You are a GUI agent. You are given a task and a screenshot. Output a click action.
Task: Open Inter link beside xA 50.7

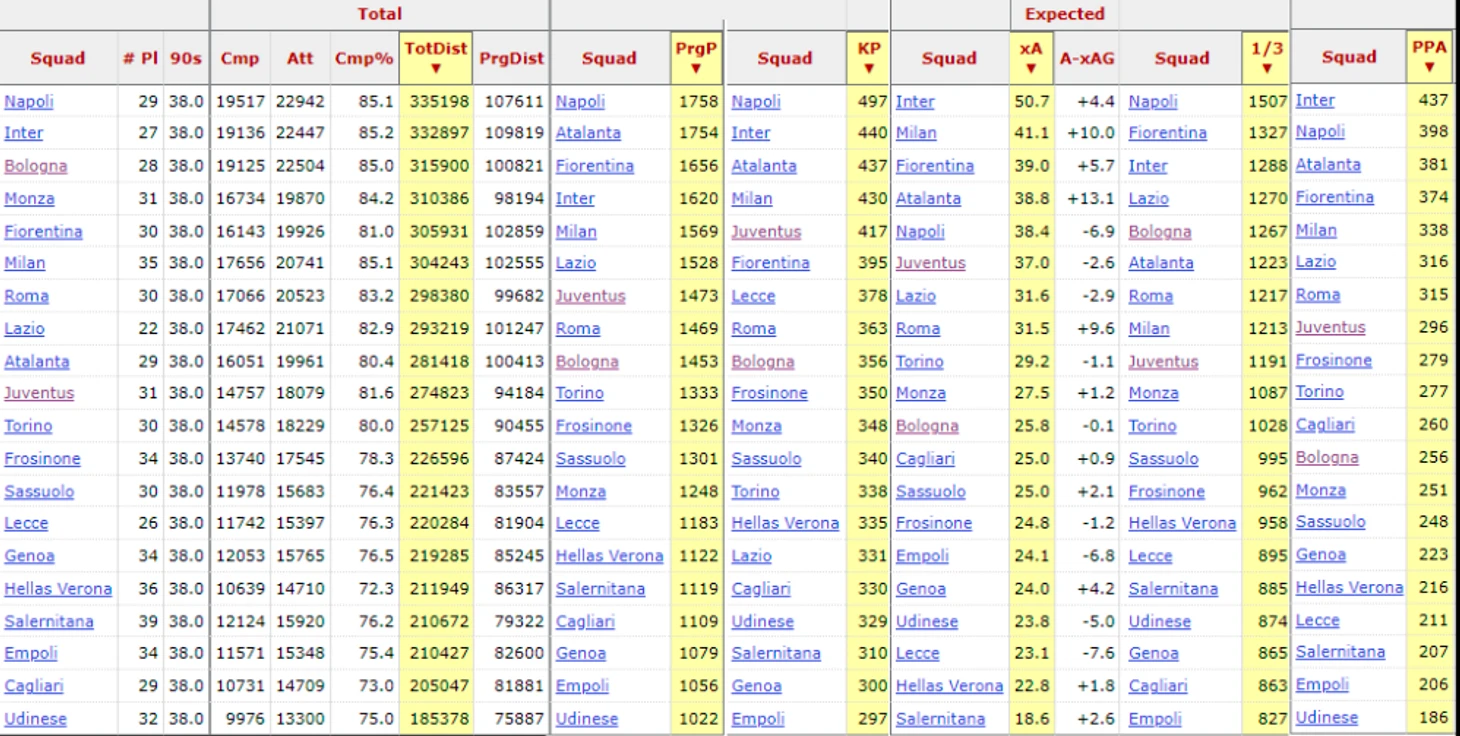coord(915,101)
